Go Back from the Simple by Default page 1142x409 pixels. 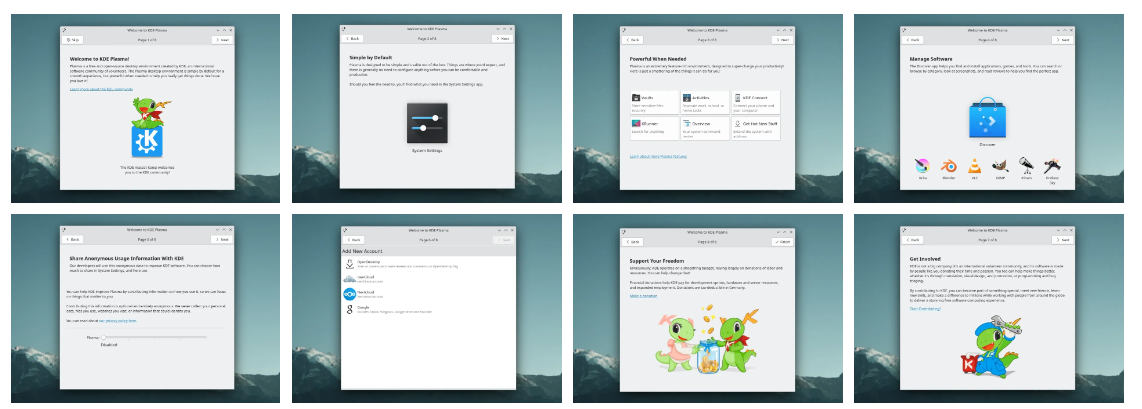pos(353,39)
